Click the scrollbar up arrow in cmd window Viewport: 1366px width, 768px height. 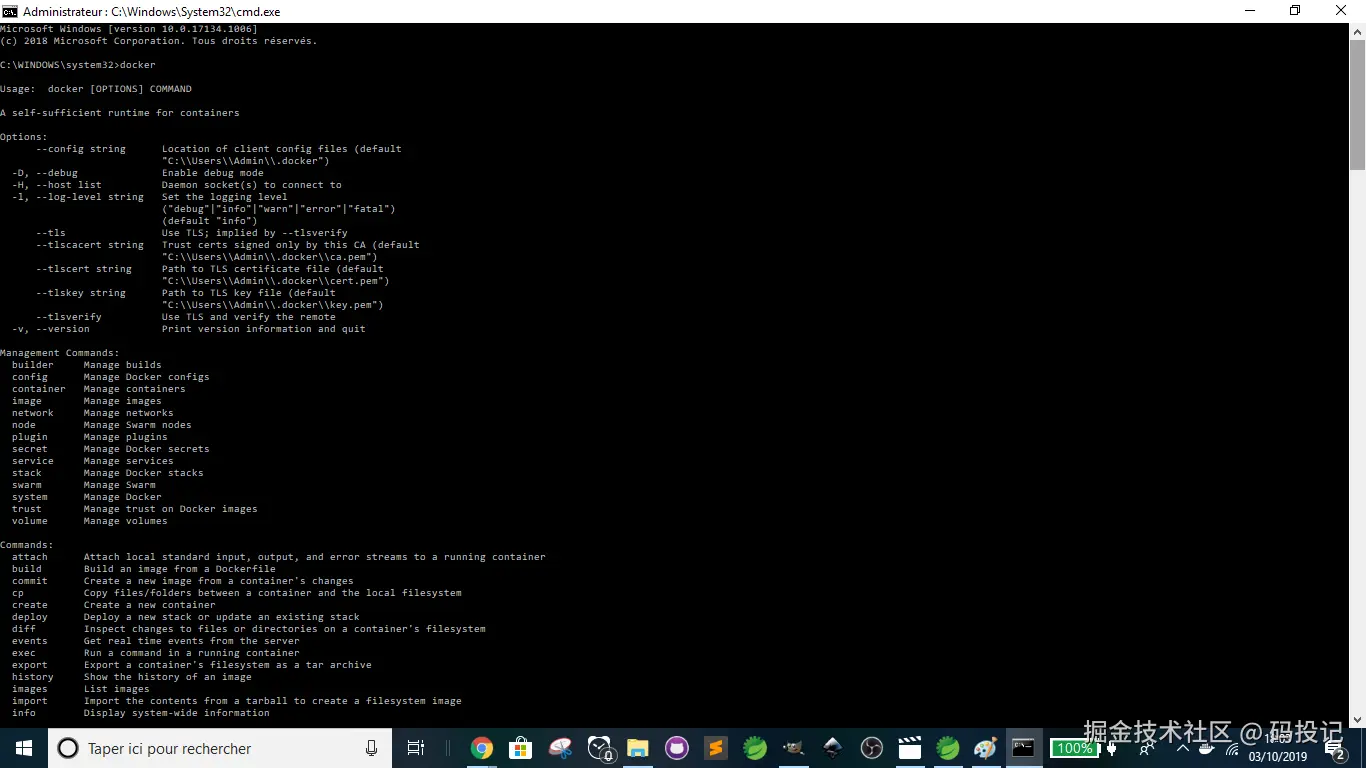pyautogui.click(x=1357, y=31)
